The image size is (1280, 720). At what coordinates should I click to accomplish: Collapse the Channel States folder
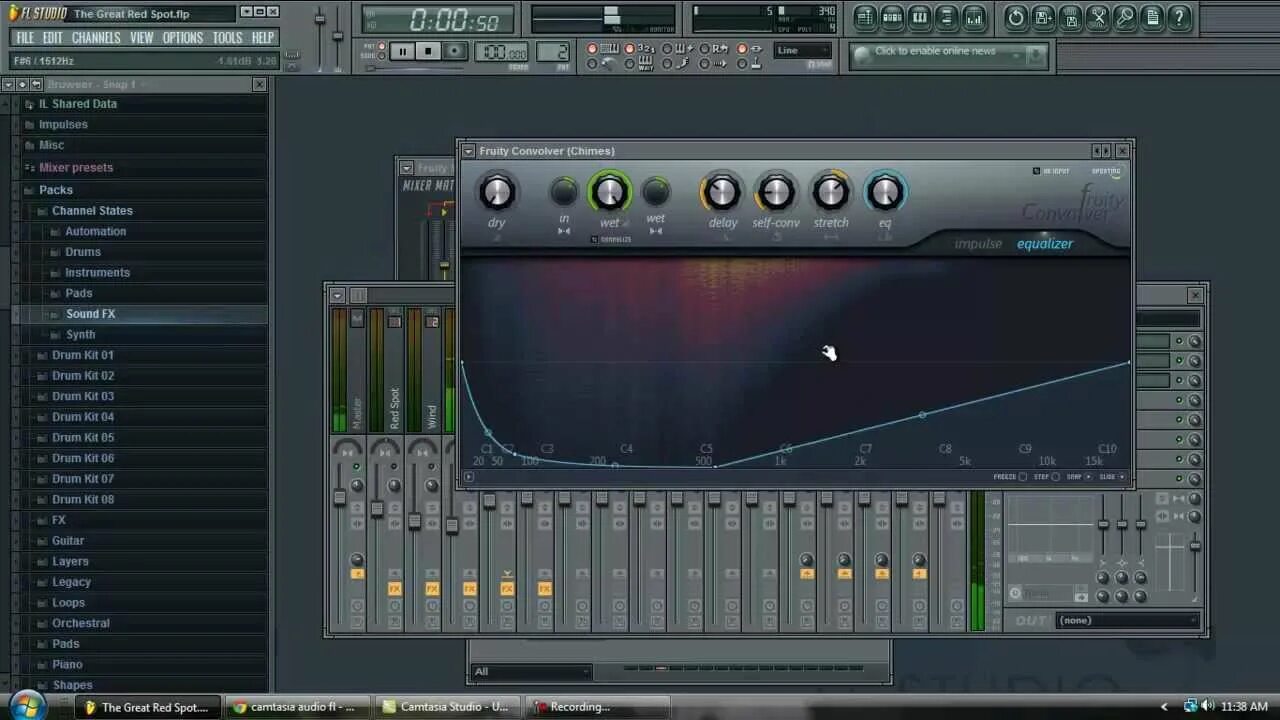tap(92, 211)
